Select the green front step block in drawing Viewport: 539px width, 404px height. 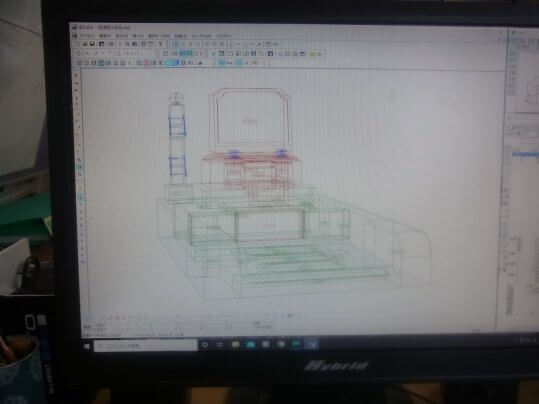pyautogui.click(x=270, y=225)
